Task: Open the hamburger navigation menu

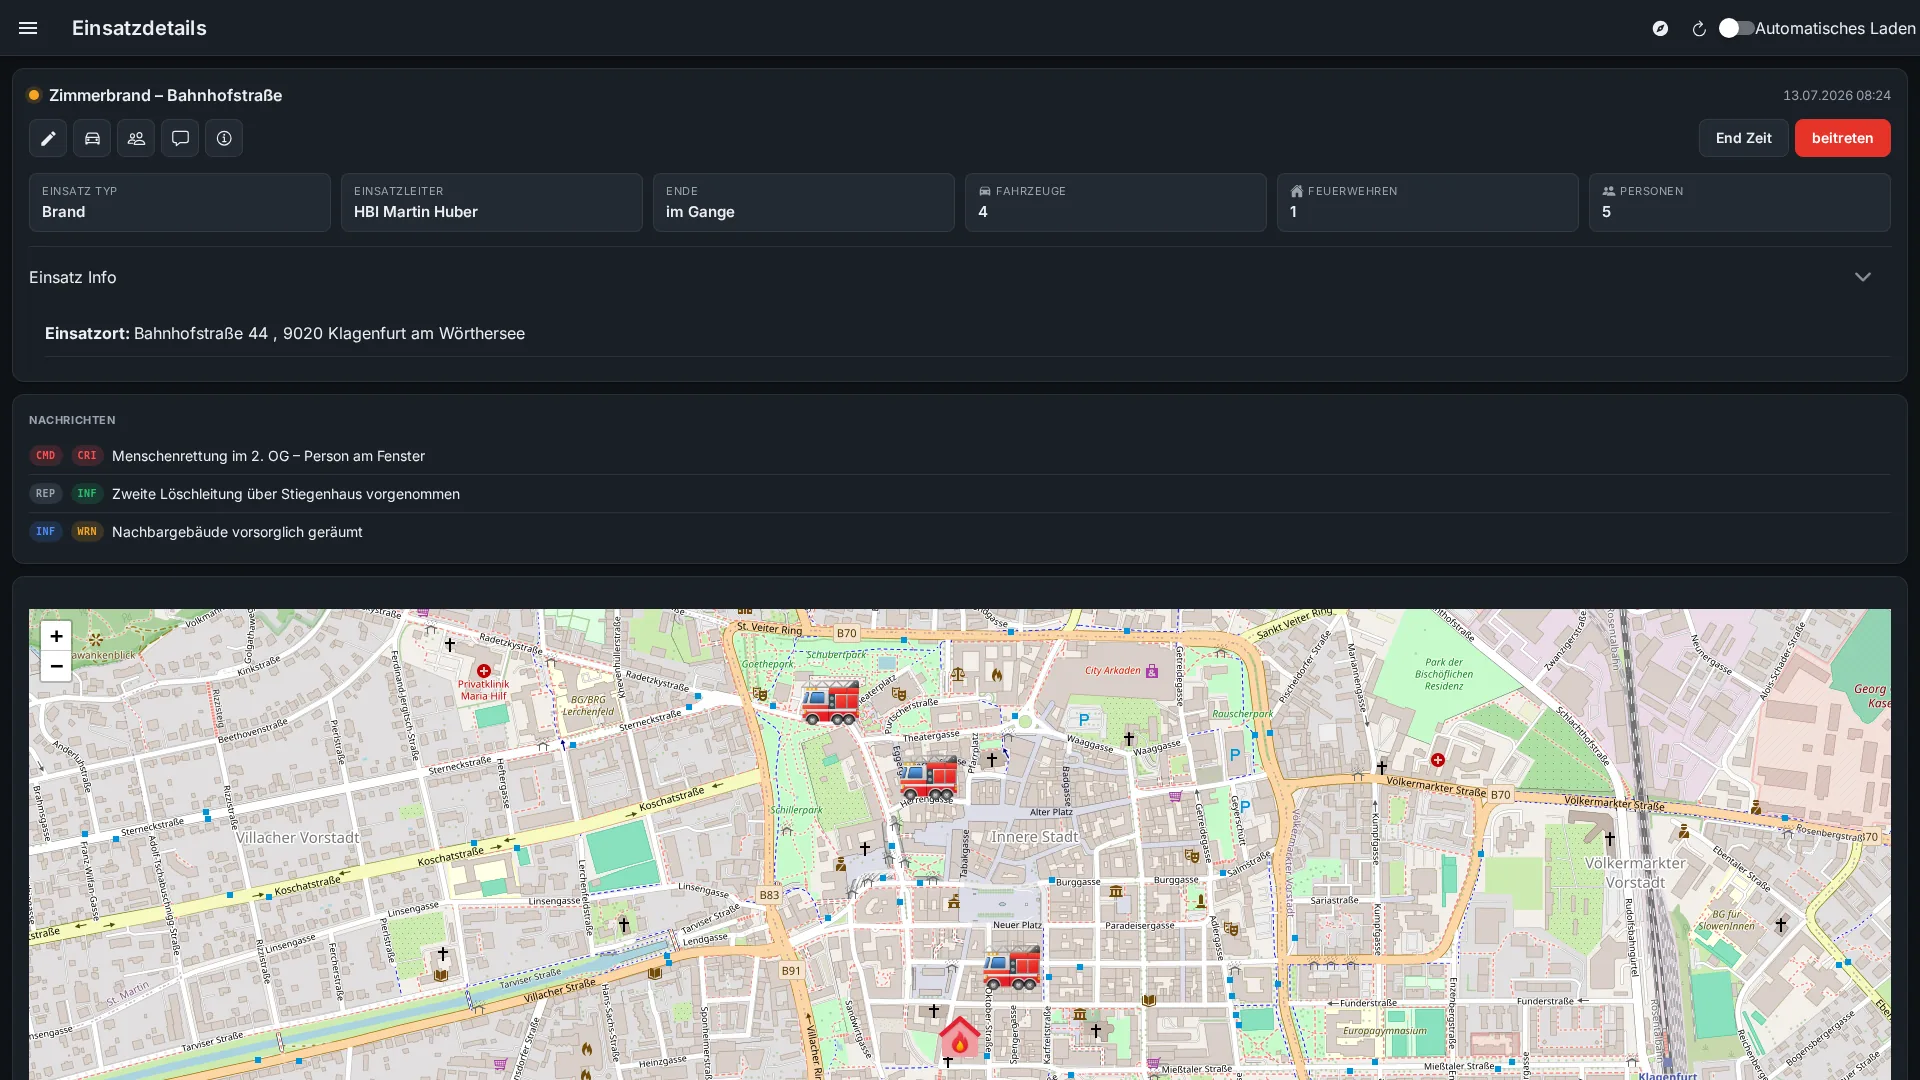Action: (28, 28)
